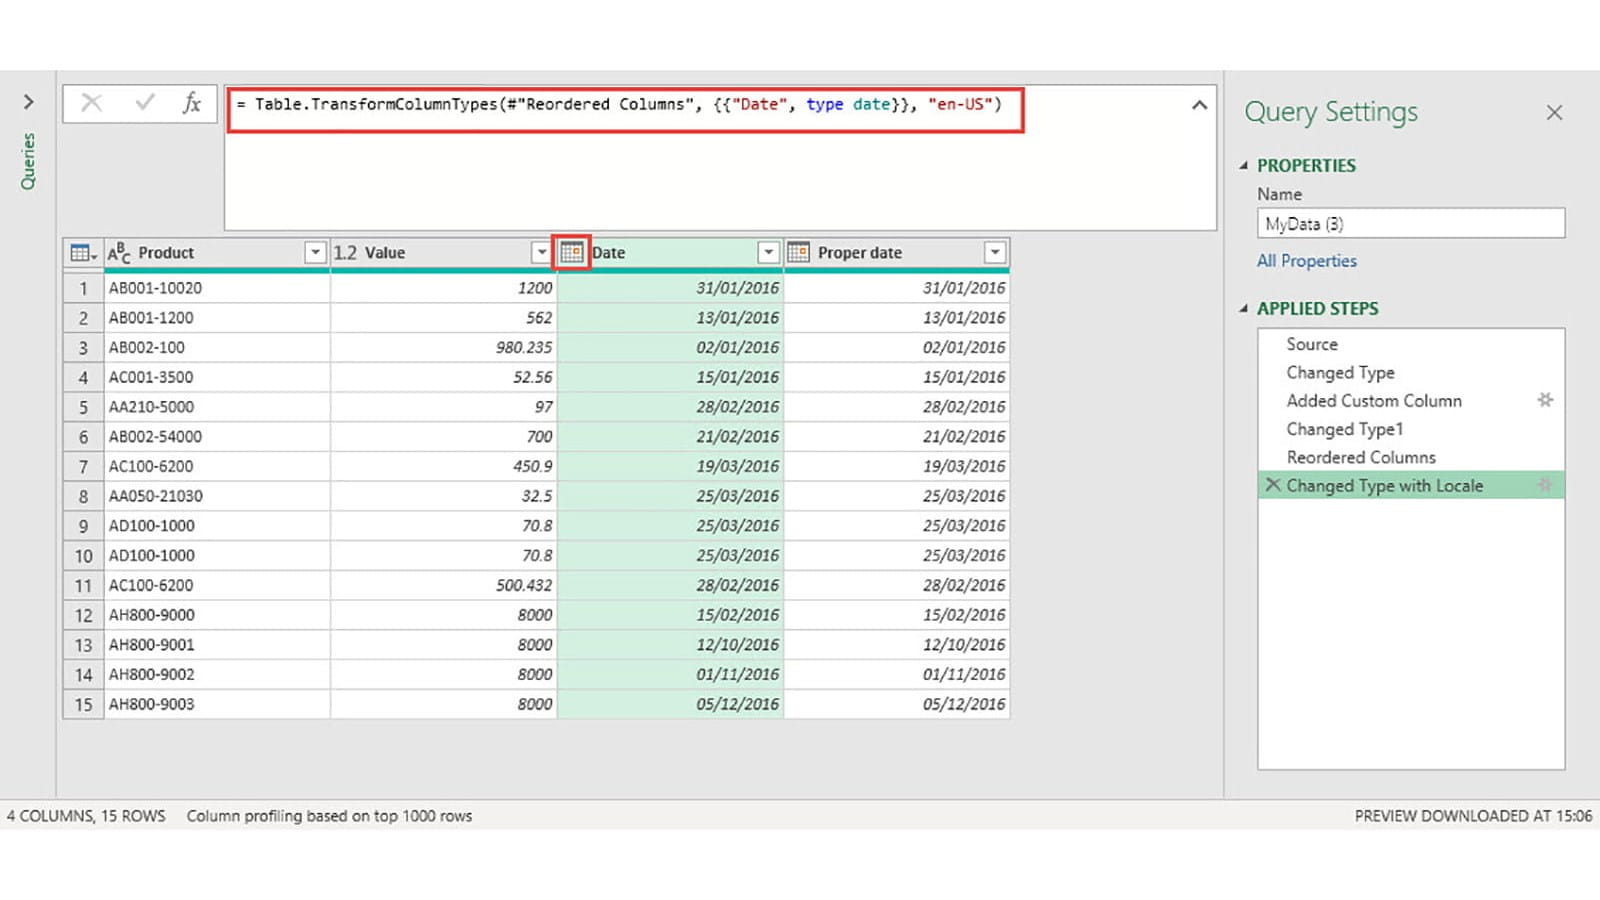Click the Product column ABC type icon
This screenshot has width=1600, height=900.
coord(119,253)
